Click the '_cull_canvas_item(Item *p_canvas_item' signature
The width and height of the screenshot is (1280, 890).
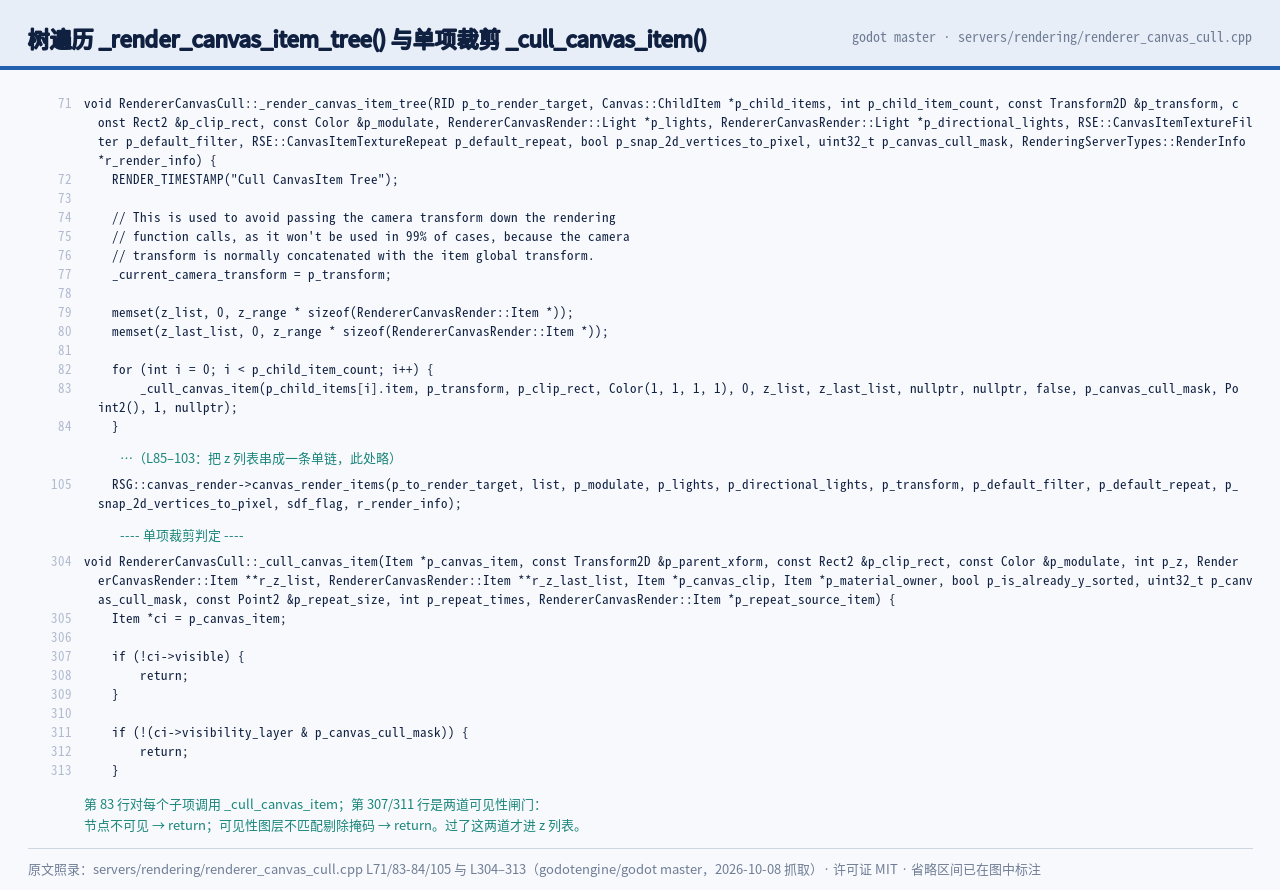pyautogui.click(x=668, y=581)
